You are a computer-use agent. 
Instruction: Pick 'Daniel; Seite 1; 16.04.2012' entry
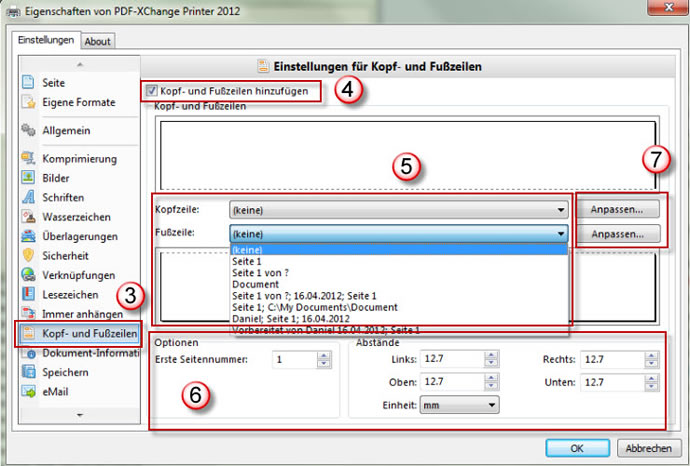[x=399, y=319]
